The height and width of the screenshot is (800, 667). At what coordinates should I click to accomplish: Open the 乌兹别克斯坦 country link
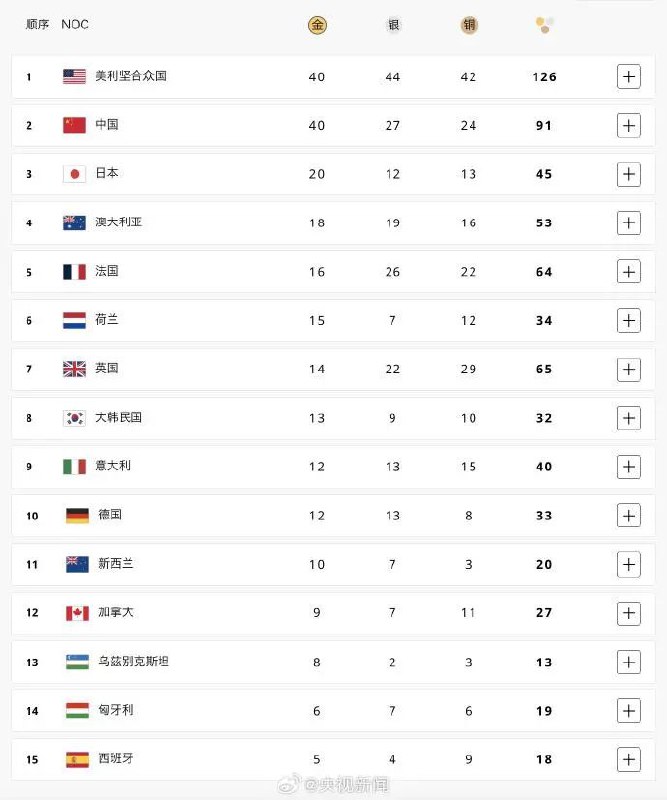point(132,661)
